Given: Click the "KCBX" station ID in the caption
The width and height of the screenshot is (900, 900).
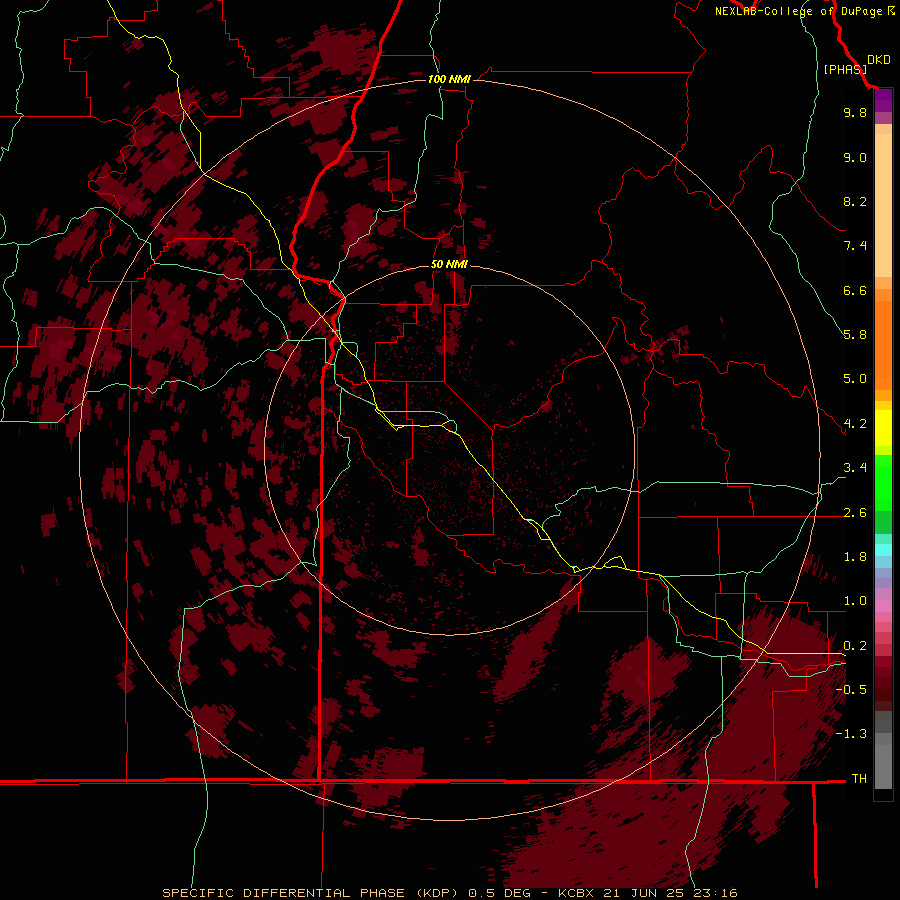Looking at the screenshot, I should click(577, 893).
